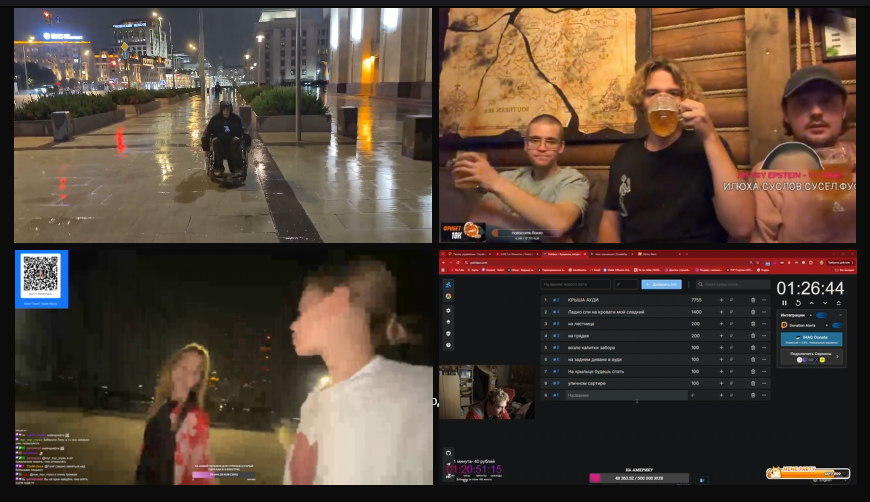
Task: Switch to the first Donation panel tab
Action: pyautogui.click(x=468, y=254)
